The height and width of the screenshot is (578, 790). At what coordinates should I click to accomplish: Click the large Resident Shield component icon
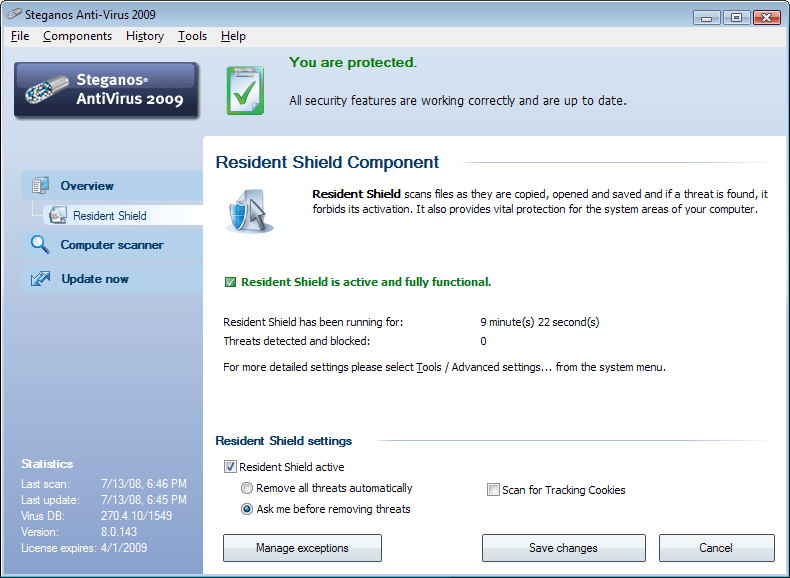coord(250,211)
